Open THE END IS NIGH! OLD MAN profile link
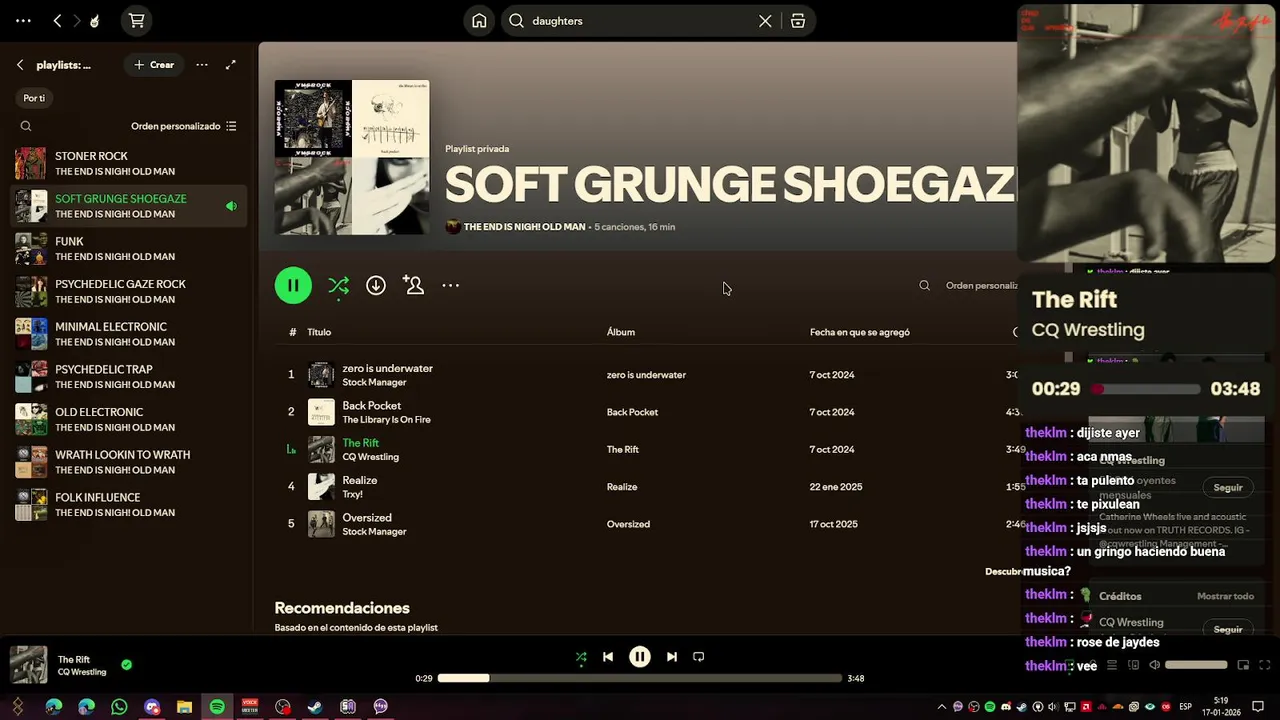This screenshot has height=720, width=1280. coord(524,227)
